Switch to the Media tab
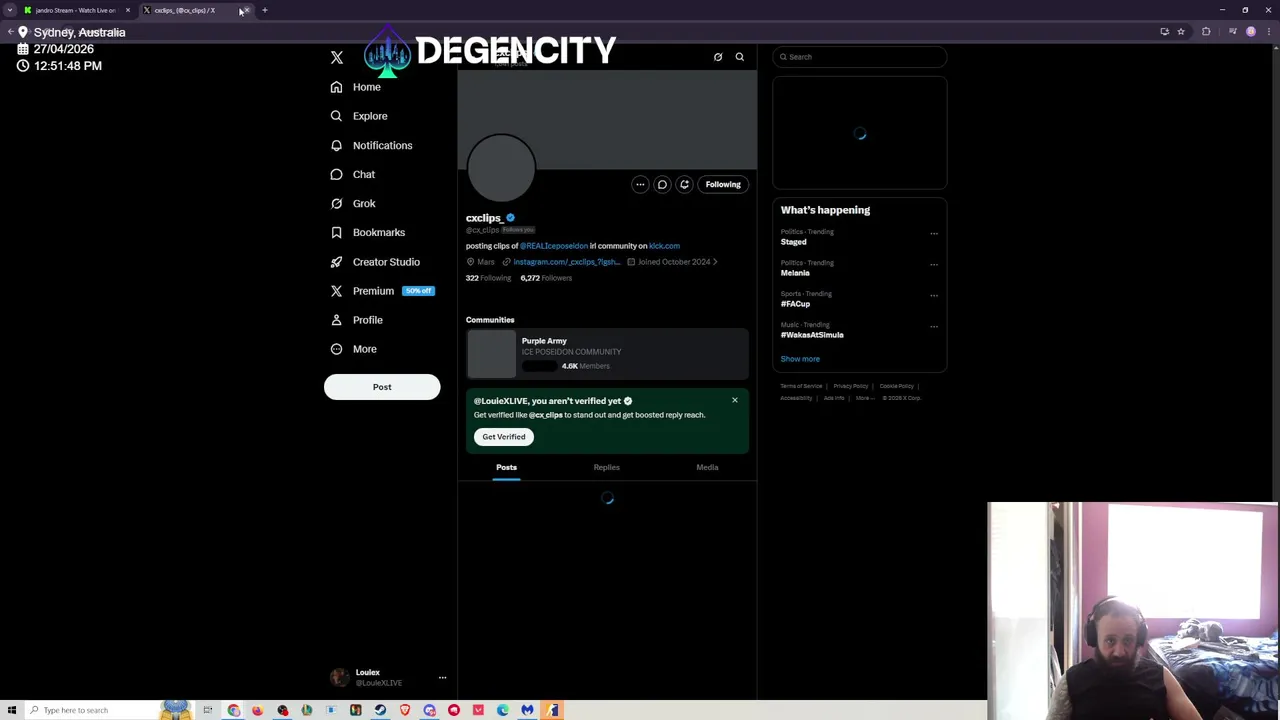This screenshot has height=720, width=1280. click(x=707, y=468)
